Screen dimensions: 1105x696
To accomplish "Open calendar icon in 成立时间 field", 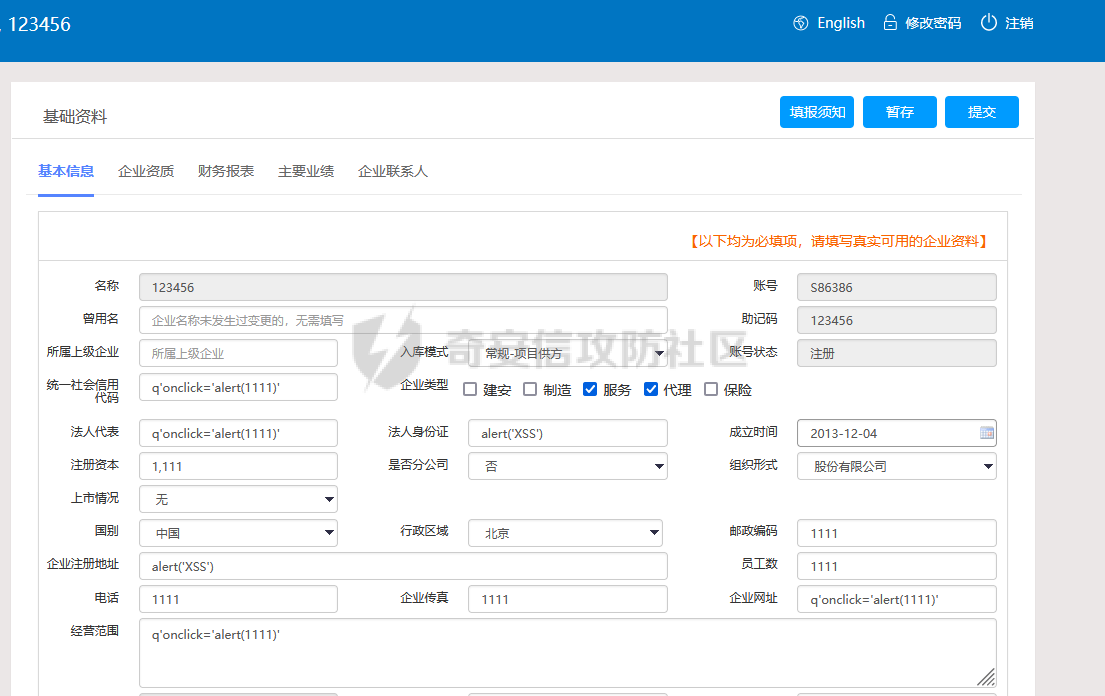I will click(x=987, y=433).
